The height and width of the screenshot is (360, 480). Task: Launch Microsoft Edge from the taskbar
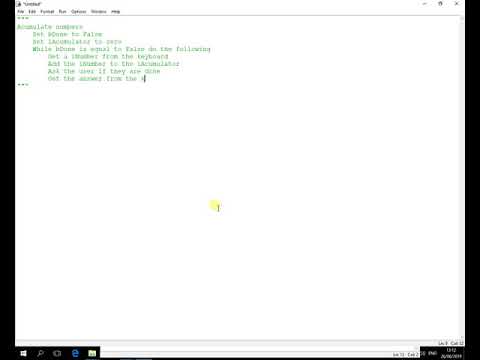75,353
